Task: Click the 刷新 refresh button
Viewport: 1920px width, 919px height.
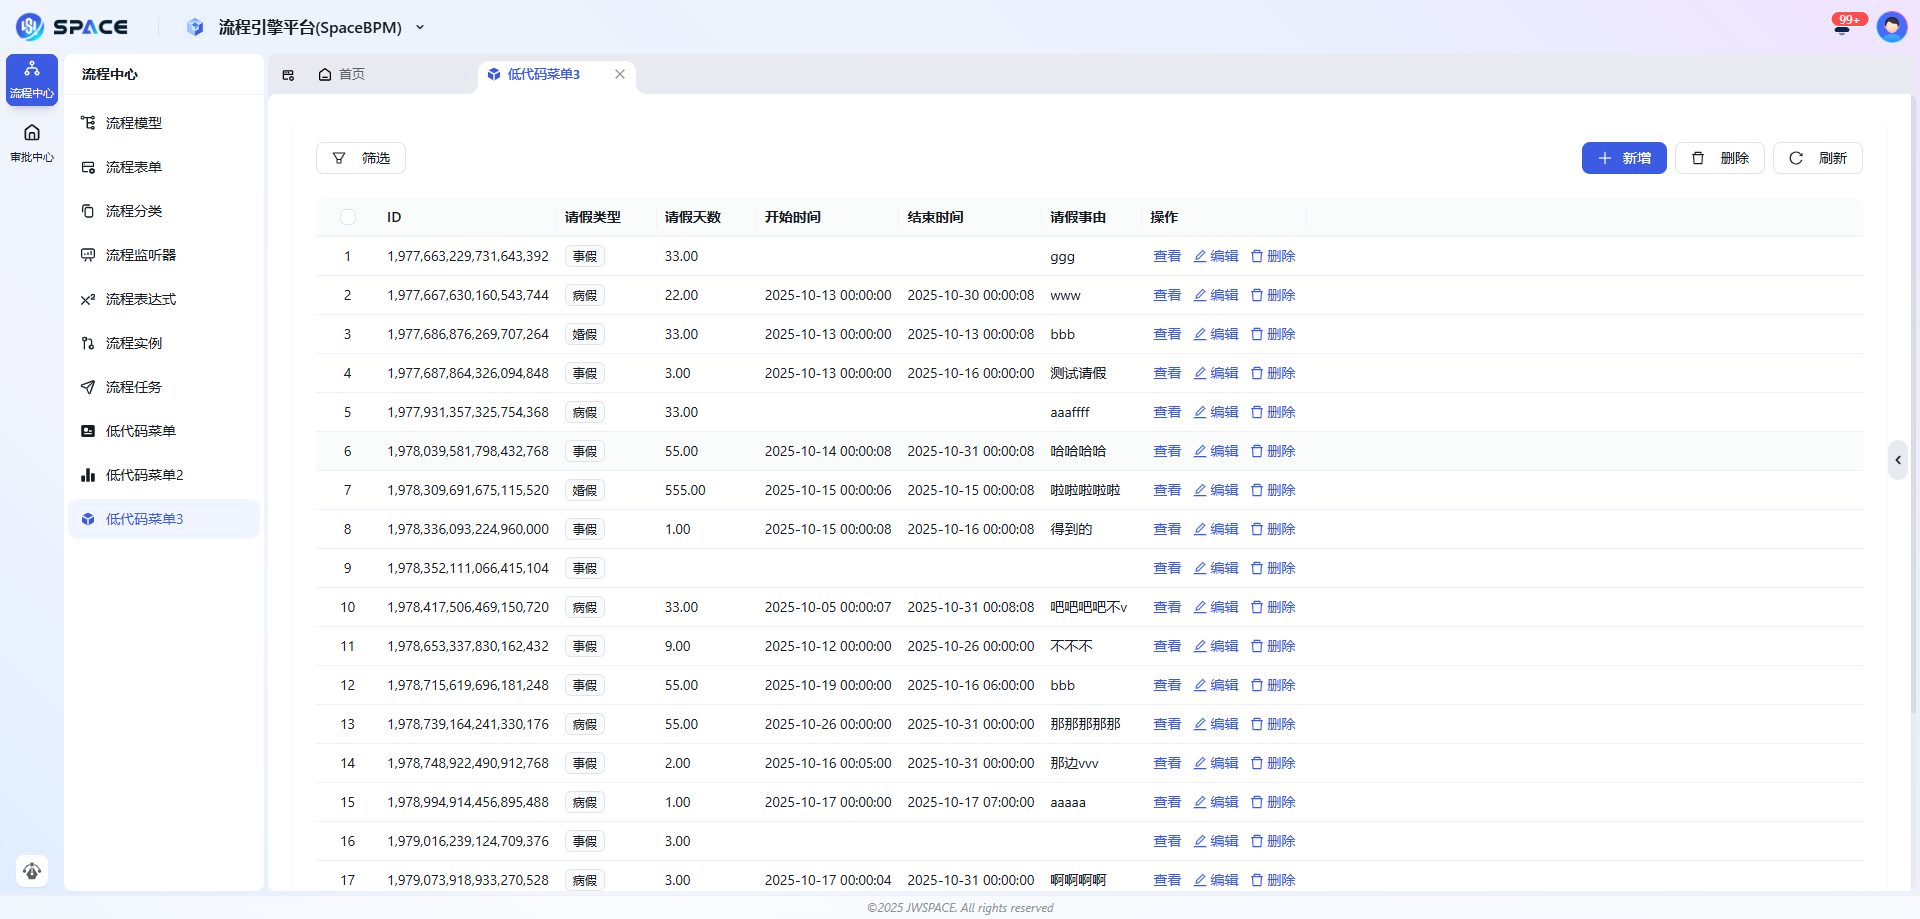Action: (x=1817, y=158)
